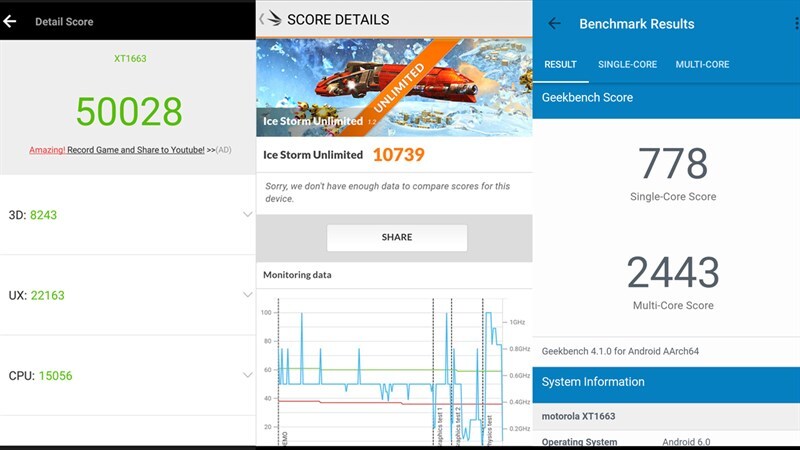Click the CPU score value 15056
This screenshot has width=800, height=450.
[x=56, y=376]
